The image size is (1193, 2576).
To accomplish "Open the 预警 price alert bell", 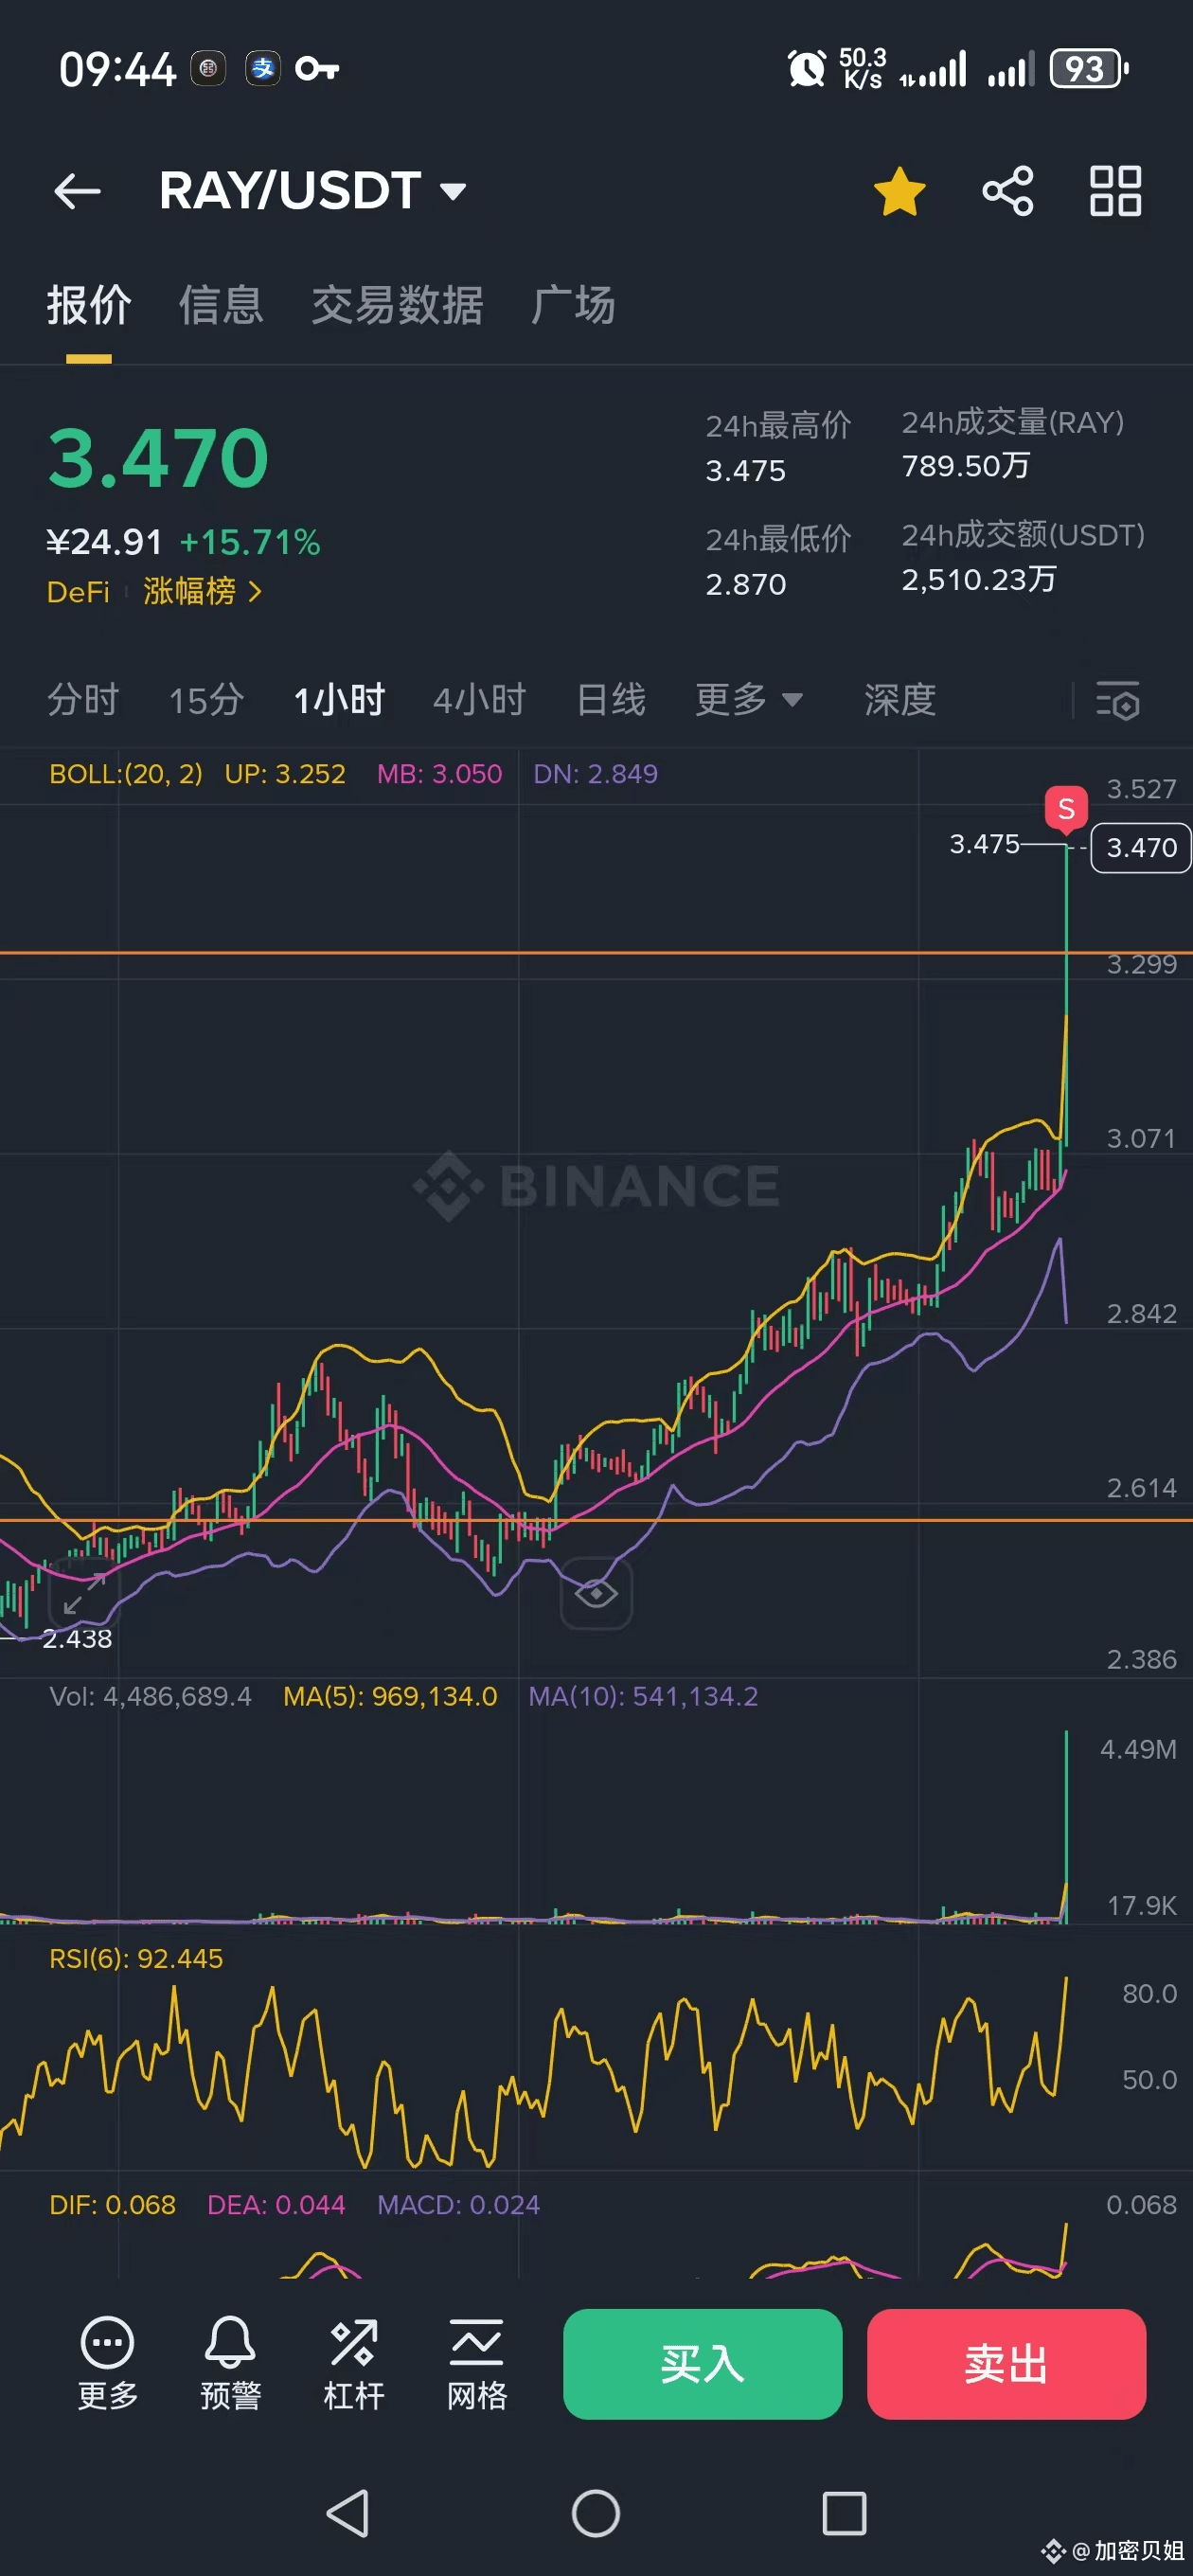I will point(230,2364).
